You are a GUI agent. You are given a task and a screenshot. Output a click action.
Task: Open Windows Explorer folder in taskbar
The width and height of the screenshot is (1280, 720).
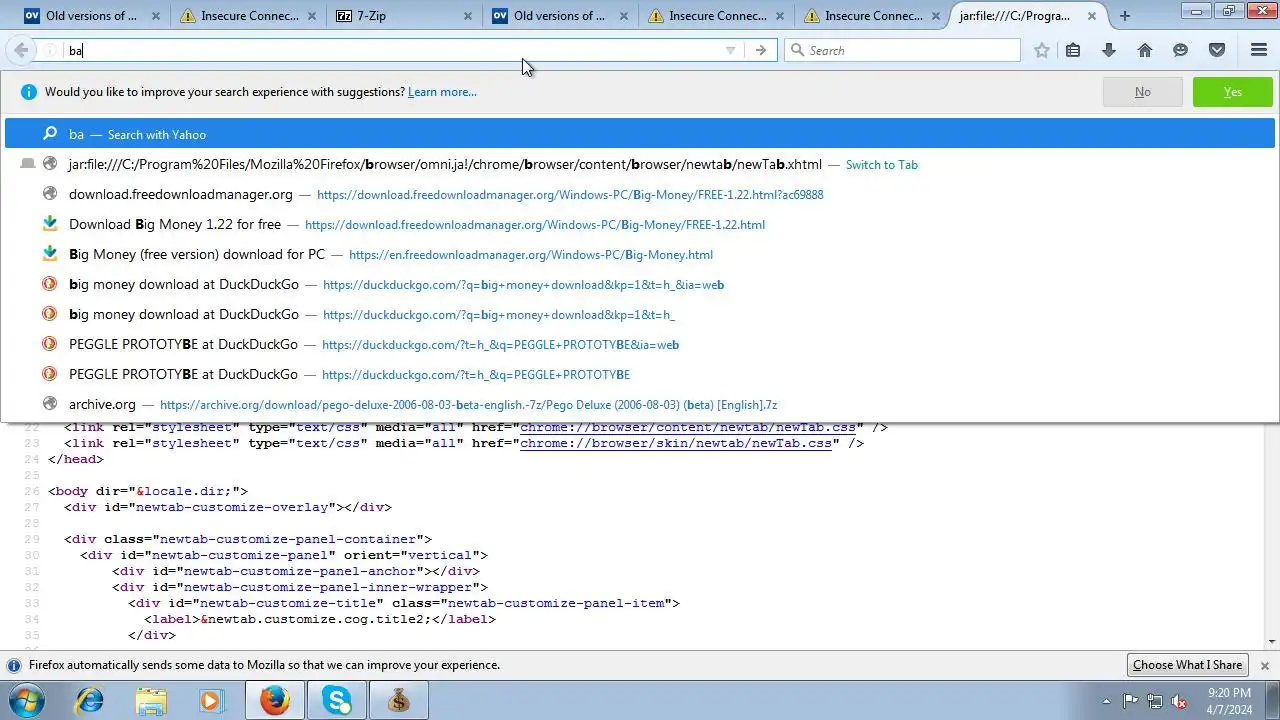point(151,700)
